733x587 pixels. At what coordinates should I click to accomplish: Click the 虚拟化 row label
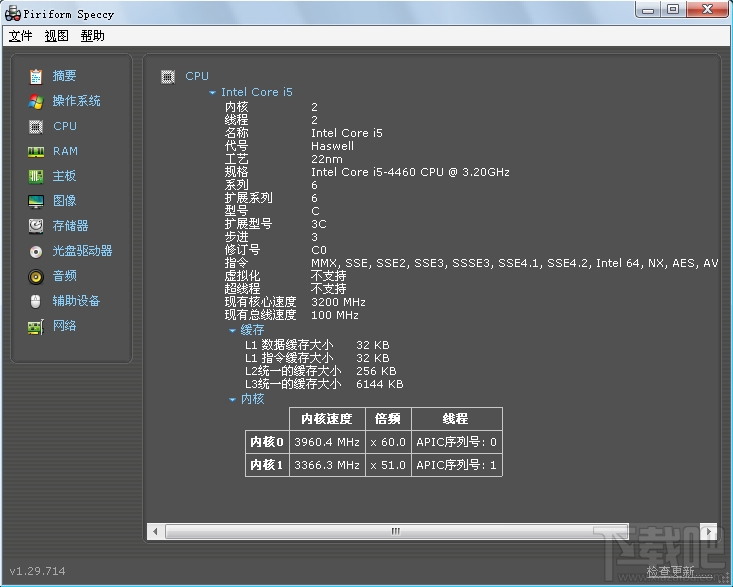point(242,276)
